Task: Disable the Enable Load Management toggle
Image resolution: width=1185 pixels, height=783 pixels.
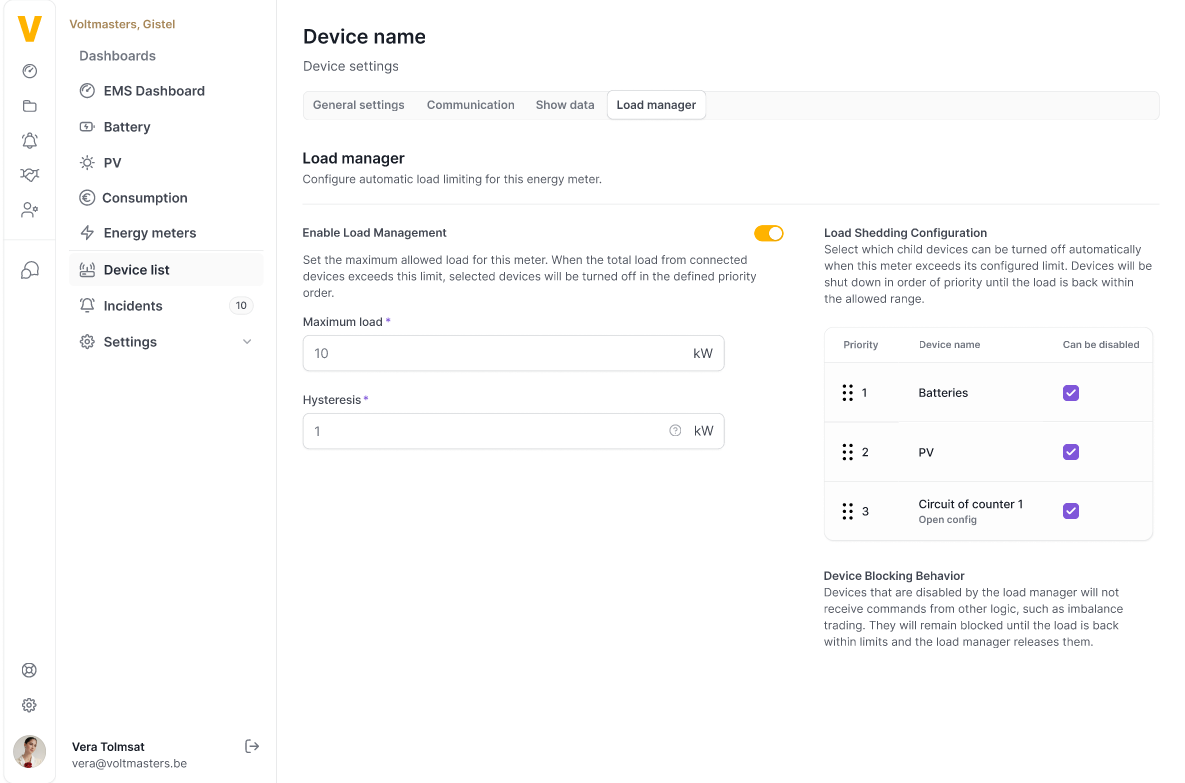Action: point(768,233)
